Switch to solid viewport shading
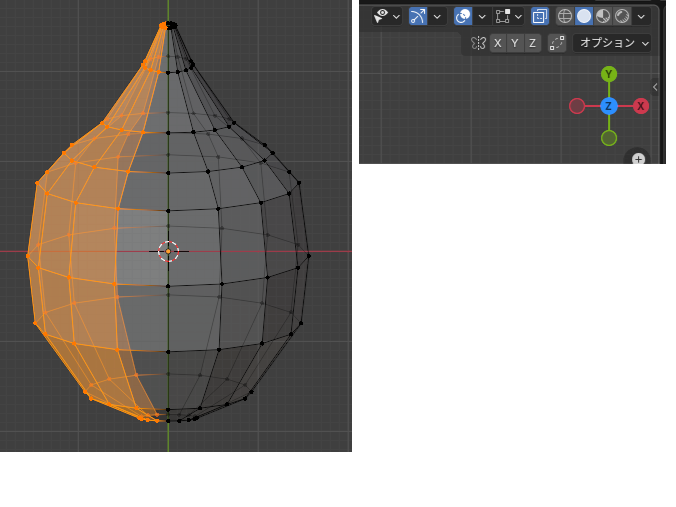 (x=584, y=16)
